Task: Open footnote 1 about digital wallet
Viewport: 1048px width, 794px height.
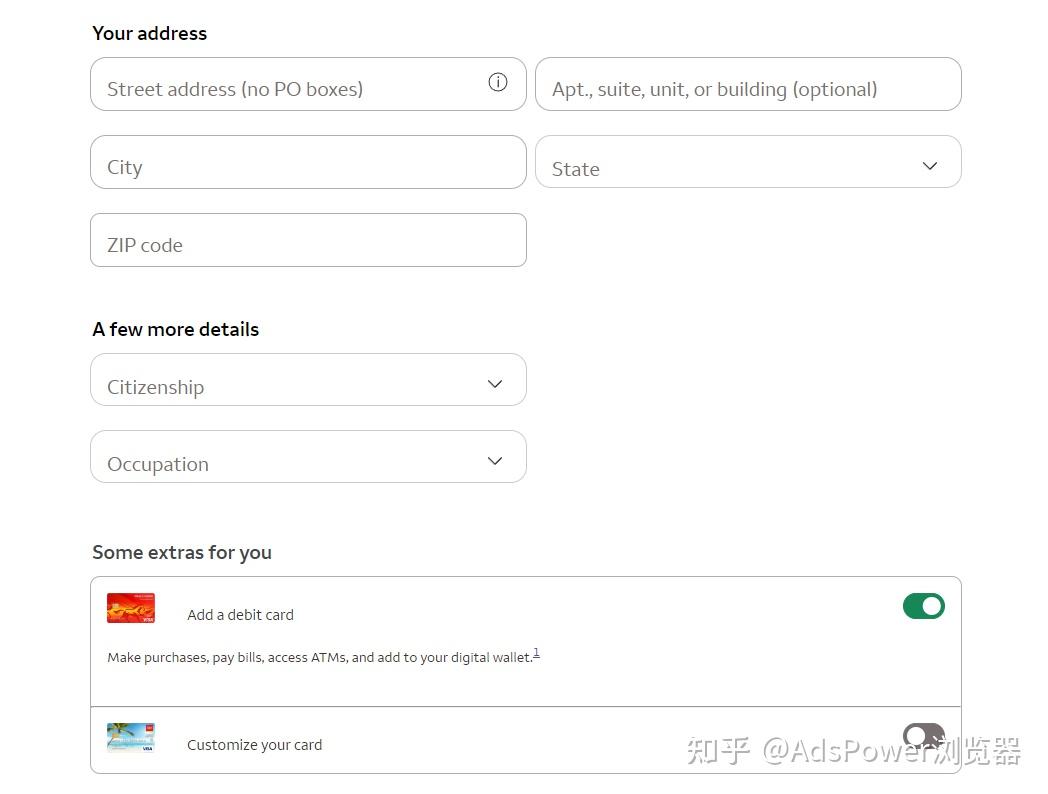Action: [x=537, y=652]
